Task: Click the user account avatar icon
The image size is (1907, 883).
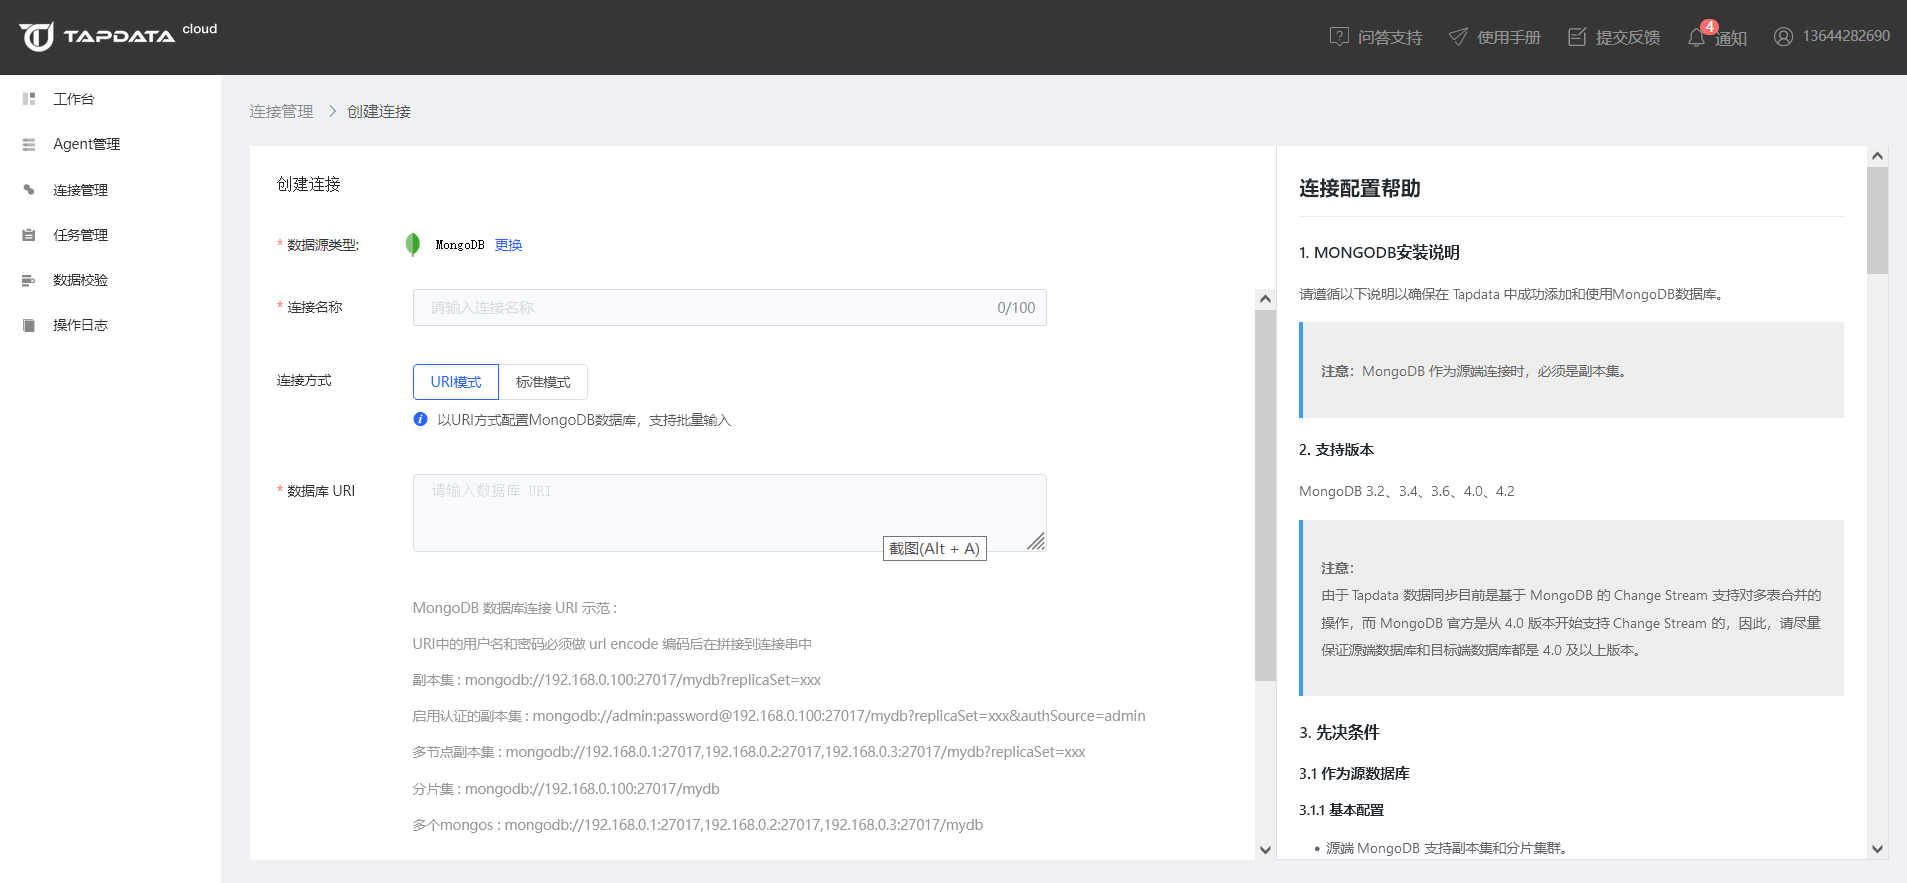Action: 1783,37
